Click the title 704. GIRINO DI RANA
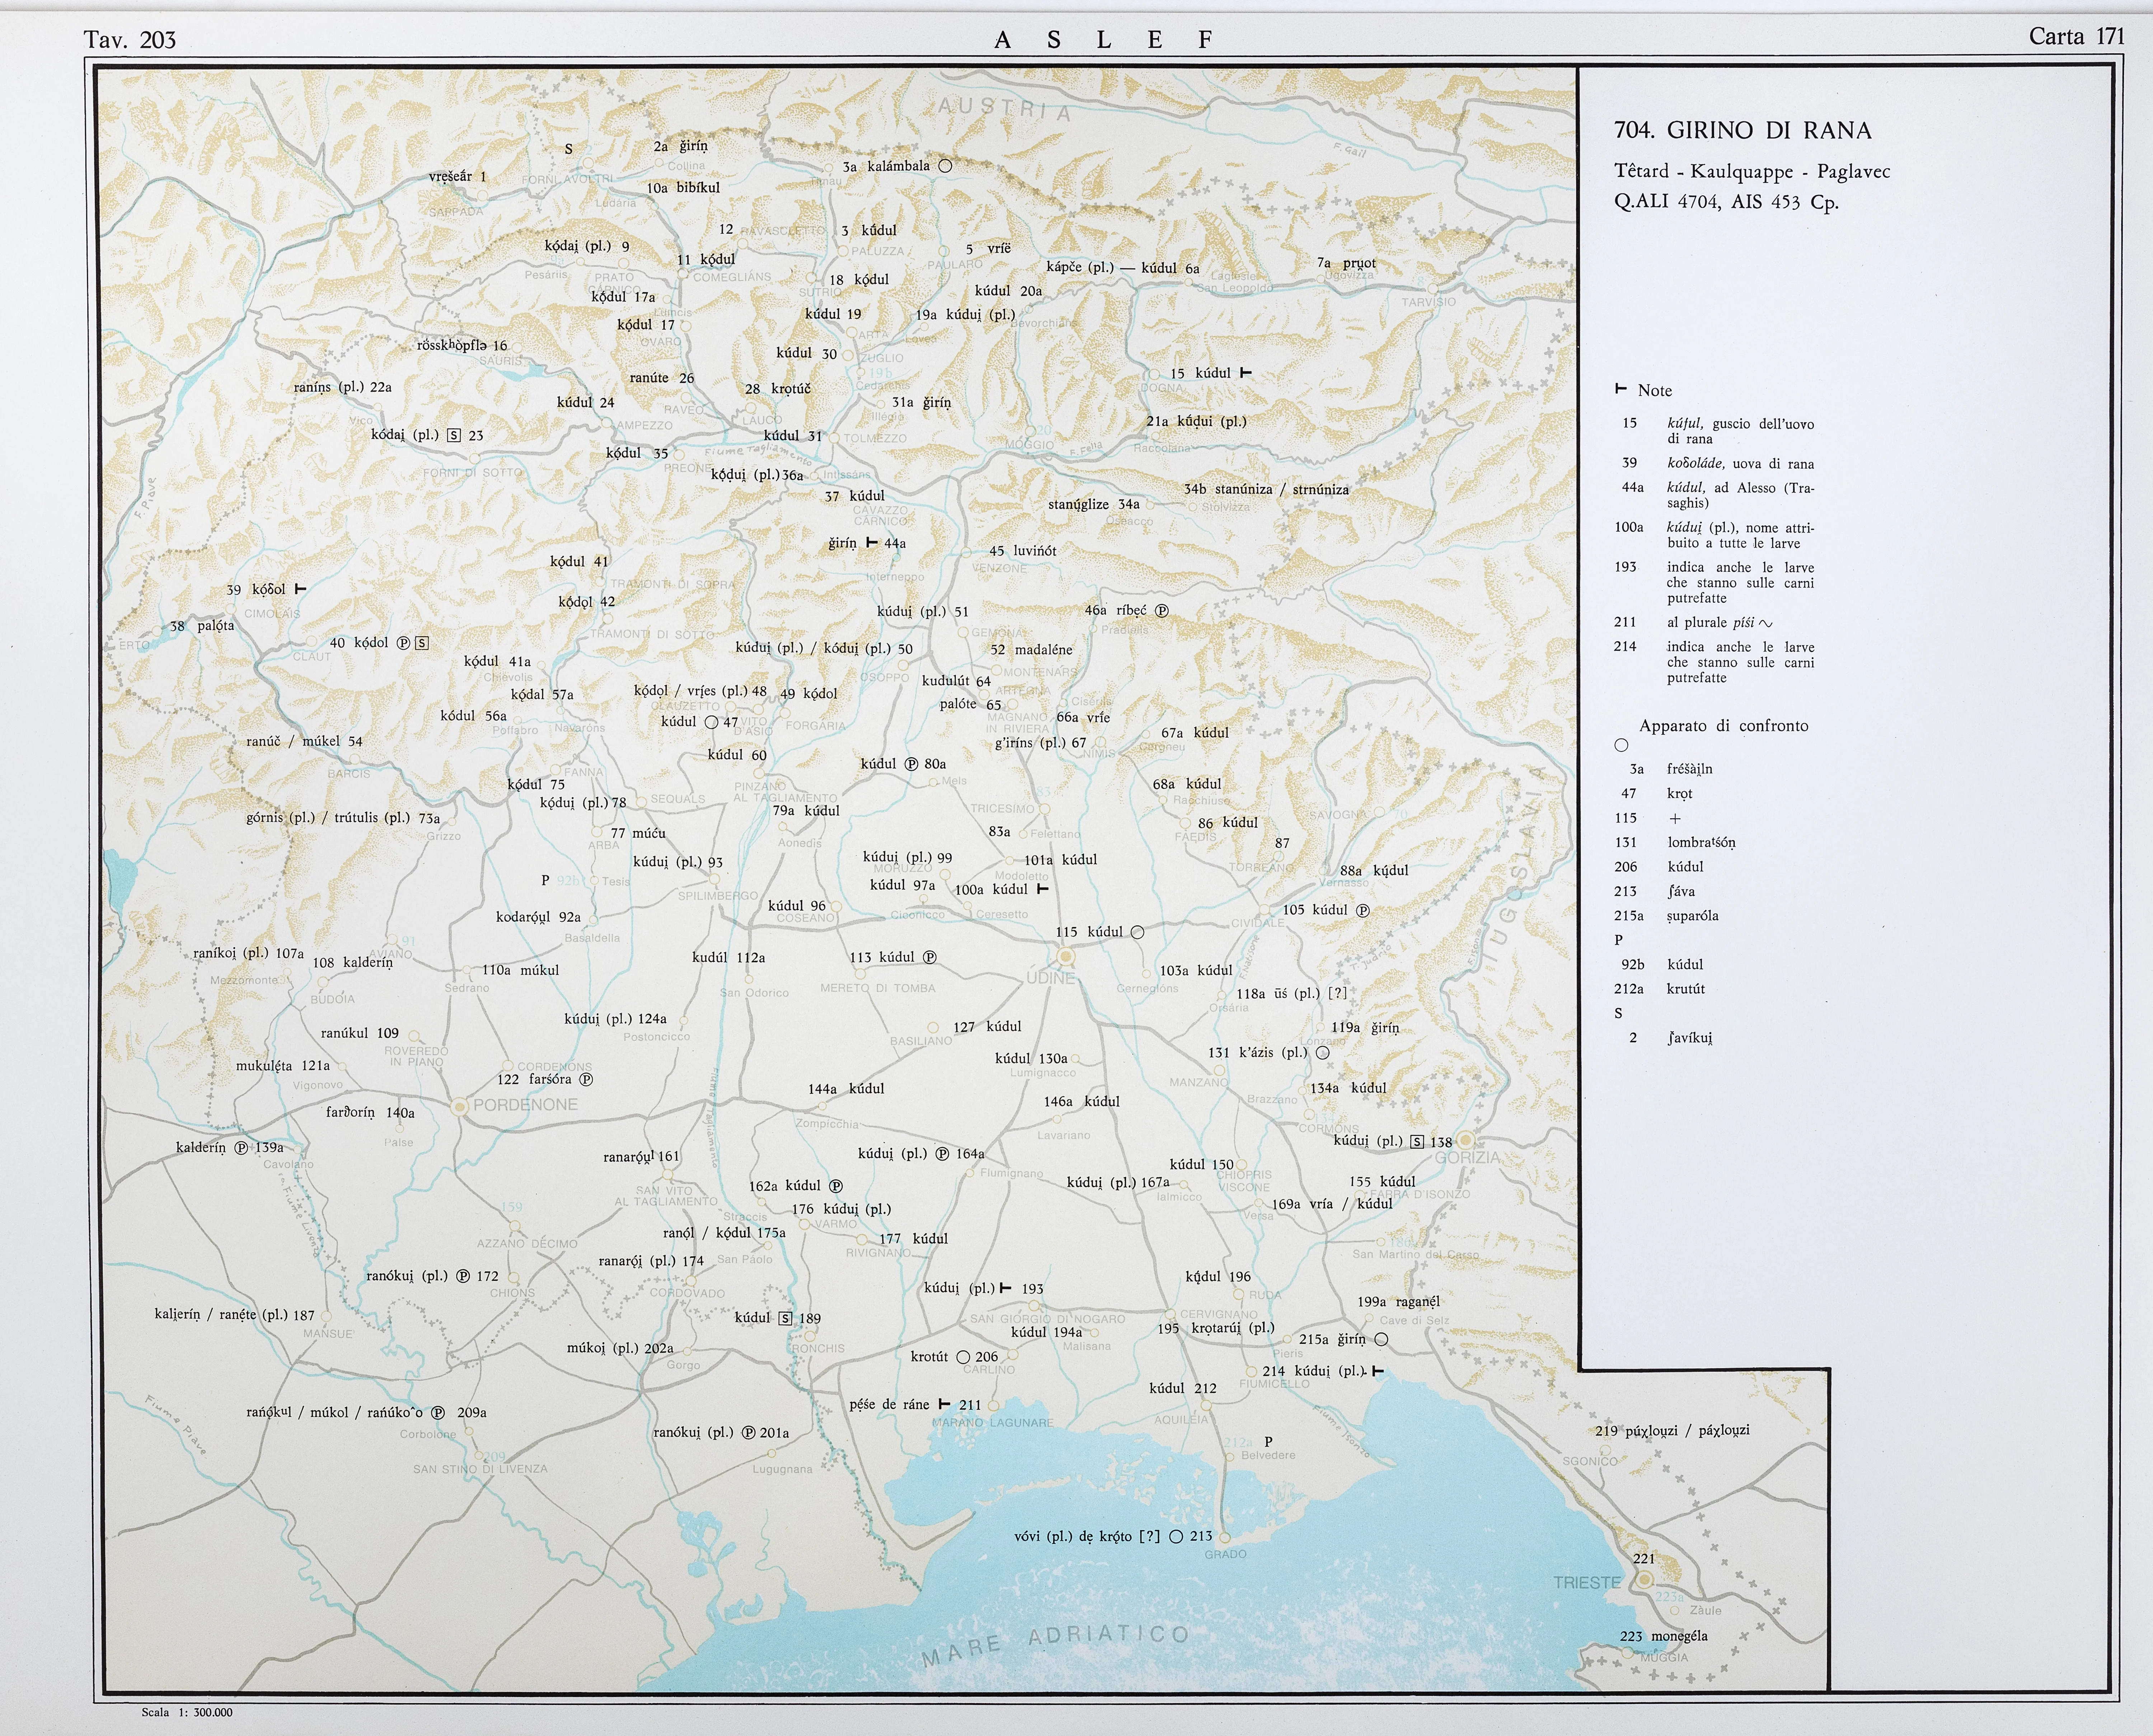 [x=1743, y=130]
